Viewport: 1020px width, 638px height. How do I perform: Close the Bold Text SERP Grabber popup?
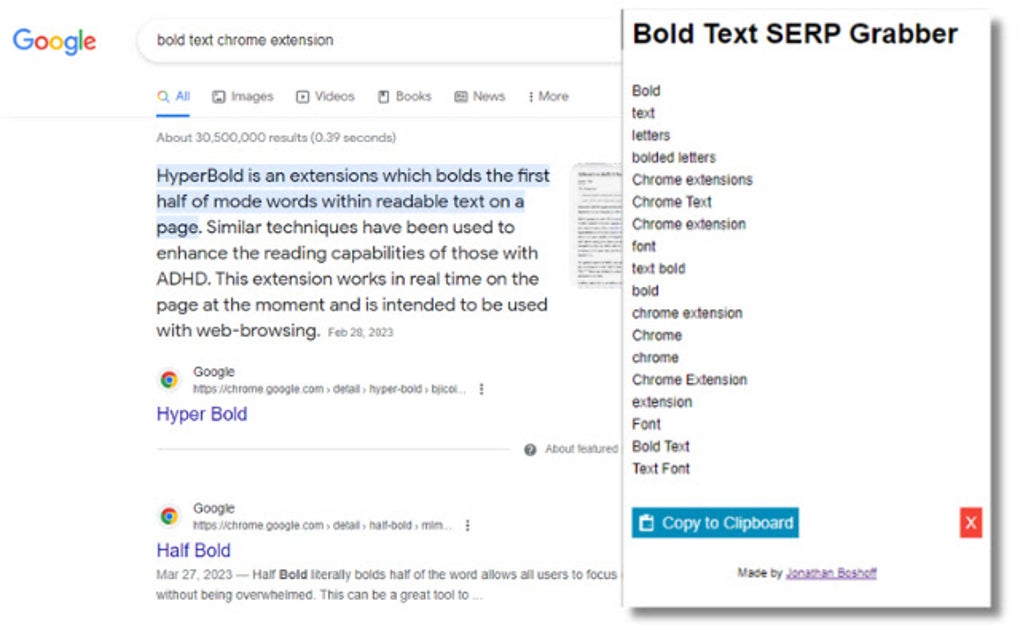tap(969, 522)
